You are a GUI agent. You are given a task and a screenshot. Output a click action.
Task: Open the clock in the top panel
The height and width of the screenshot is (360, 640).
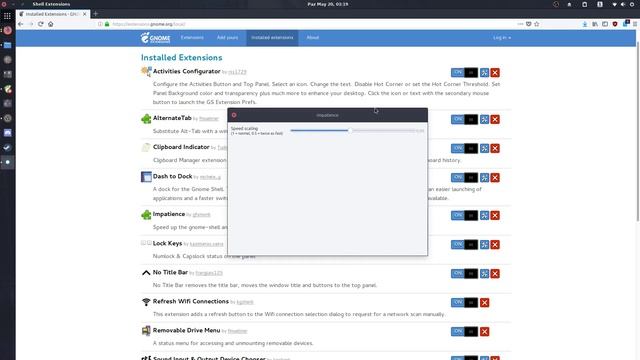(x=328, y=4)
